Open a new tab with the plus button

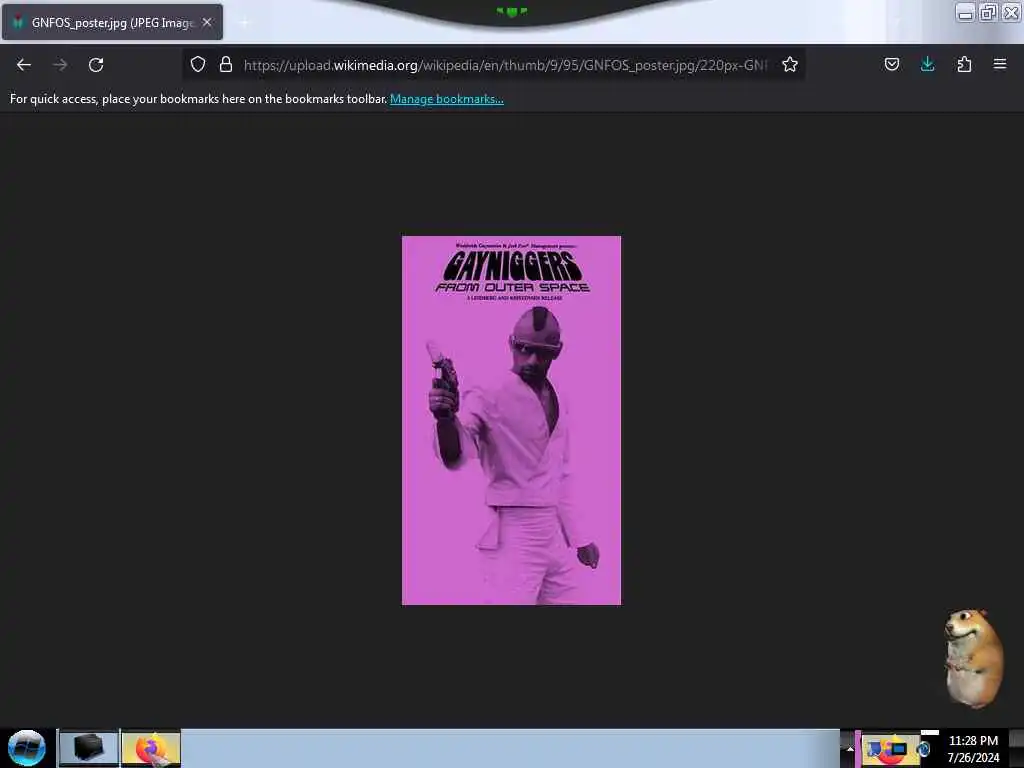[x=244, y=23]
